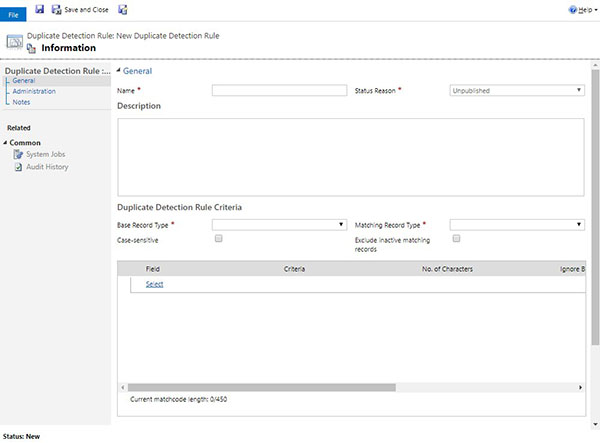Click the Save and New icon
The width and height of the screenshot is (600, 443).
point(122,9)
